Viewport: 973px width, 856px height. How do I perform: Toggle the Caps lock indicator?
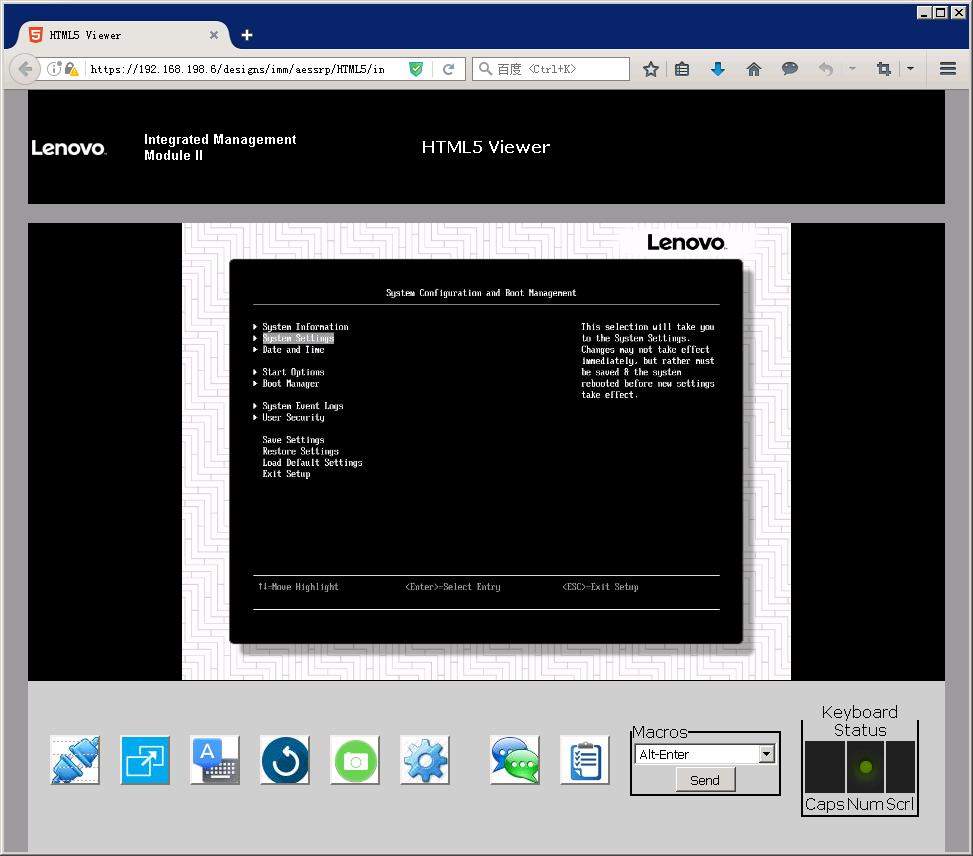[824, 768]
